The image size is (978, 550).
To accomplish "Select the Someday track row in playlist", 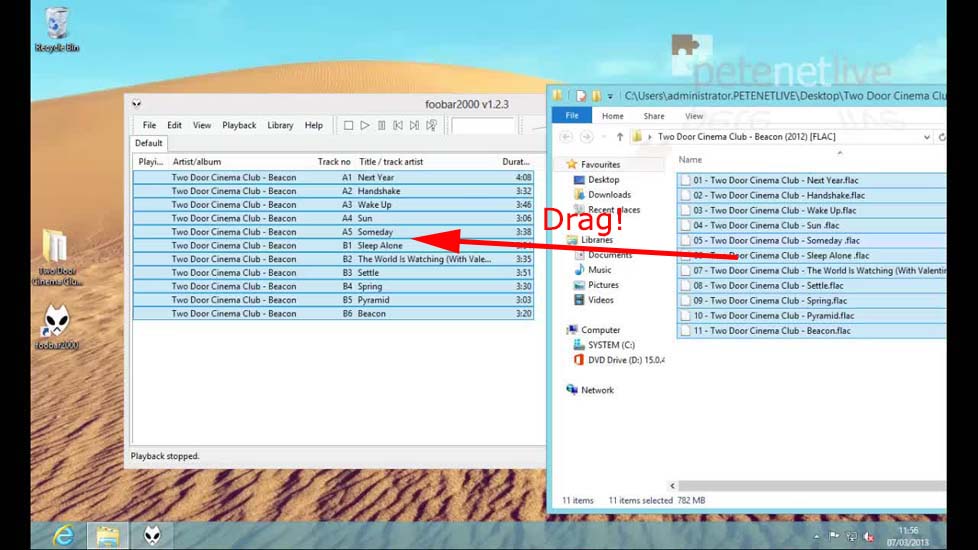I will pos(333,232).
